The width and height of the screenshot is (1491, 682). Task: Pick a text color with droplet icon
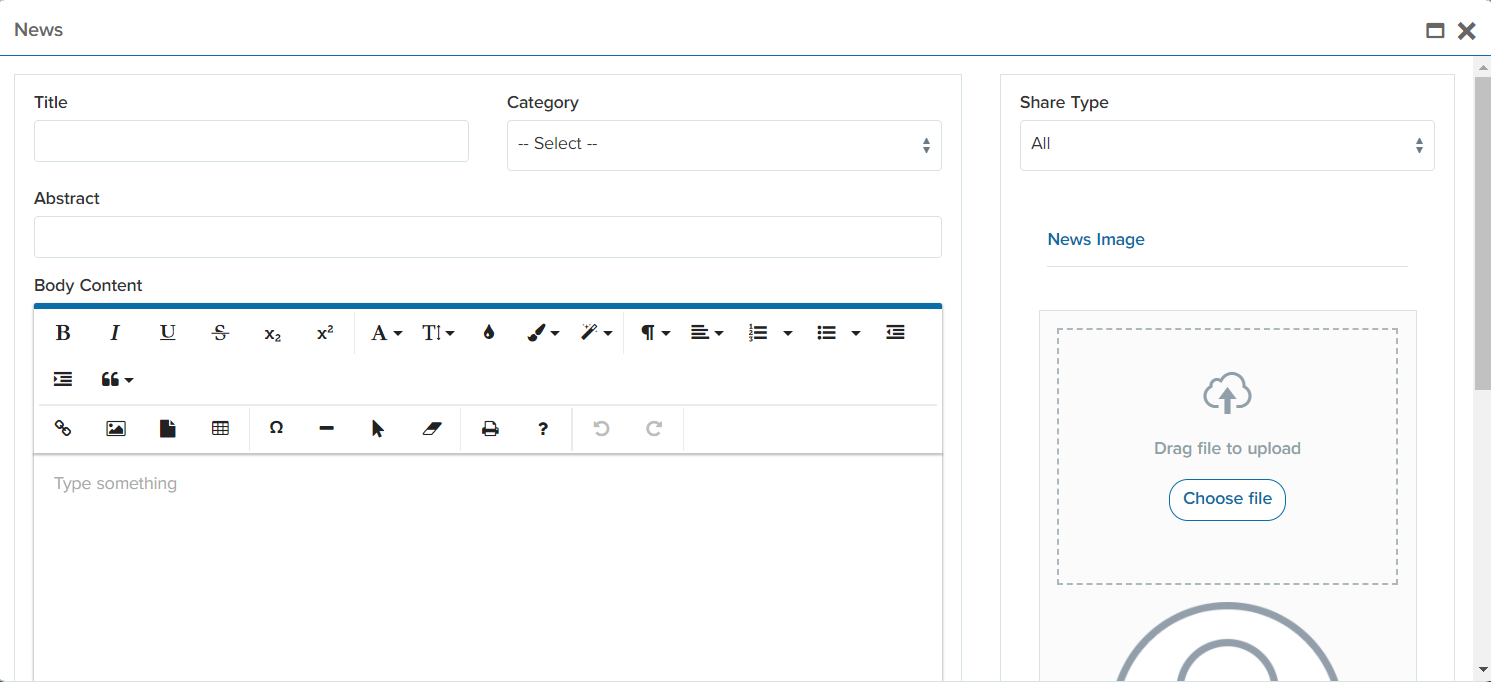[x=488, y=333]
